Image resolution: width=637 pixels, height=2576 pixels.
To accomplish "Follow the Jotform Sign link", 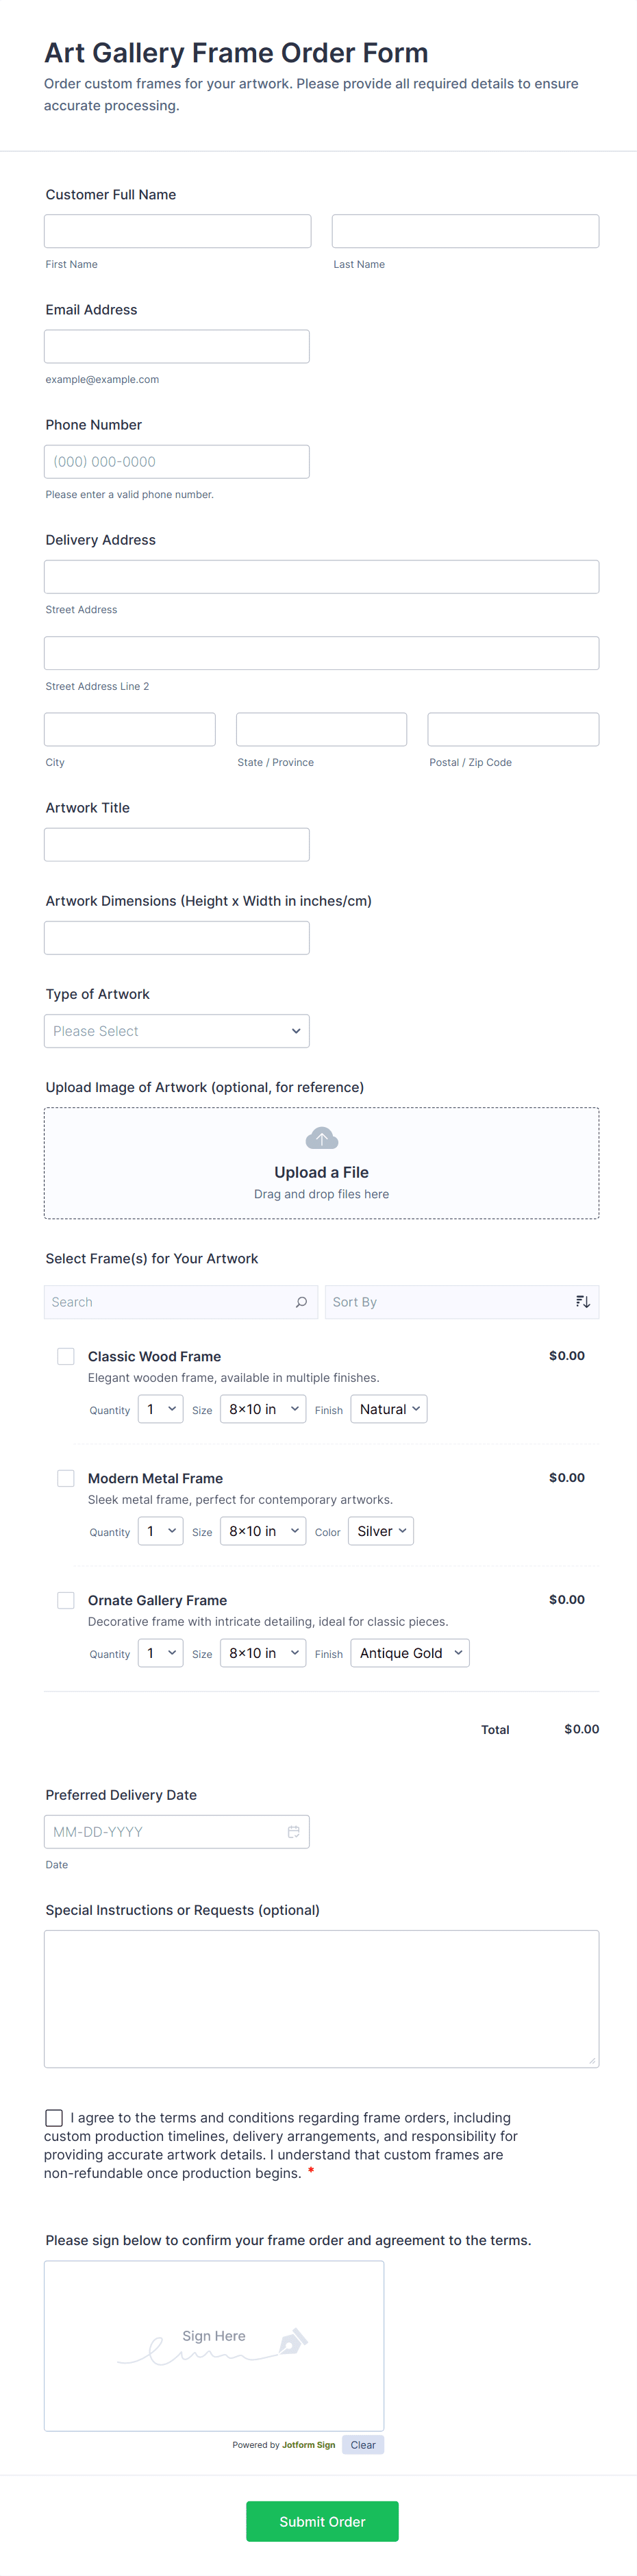I will 308,2445.
